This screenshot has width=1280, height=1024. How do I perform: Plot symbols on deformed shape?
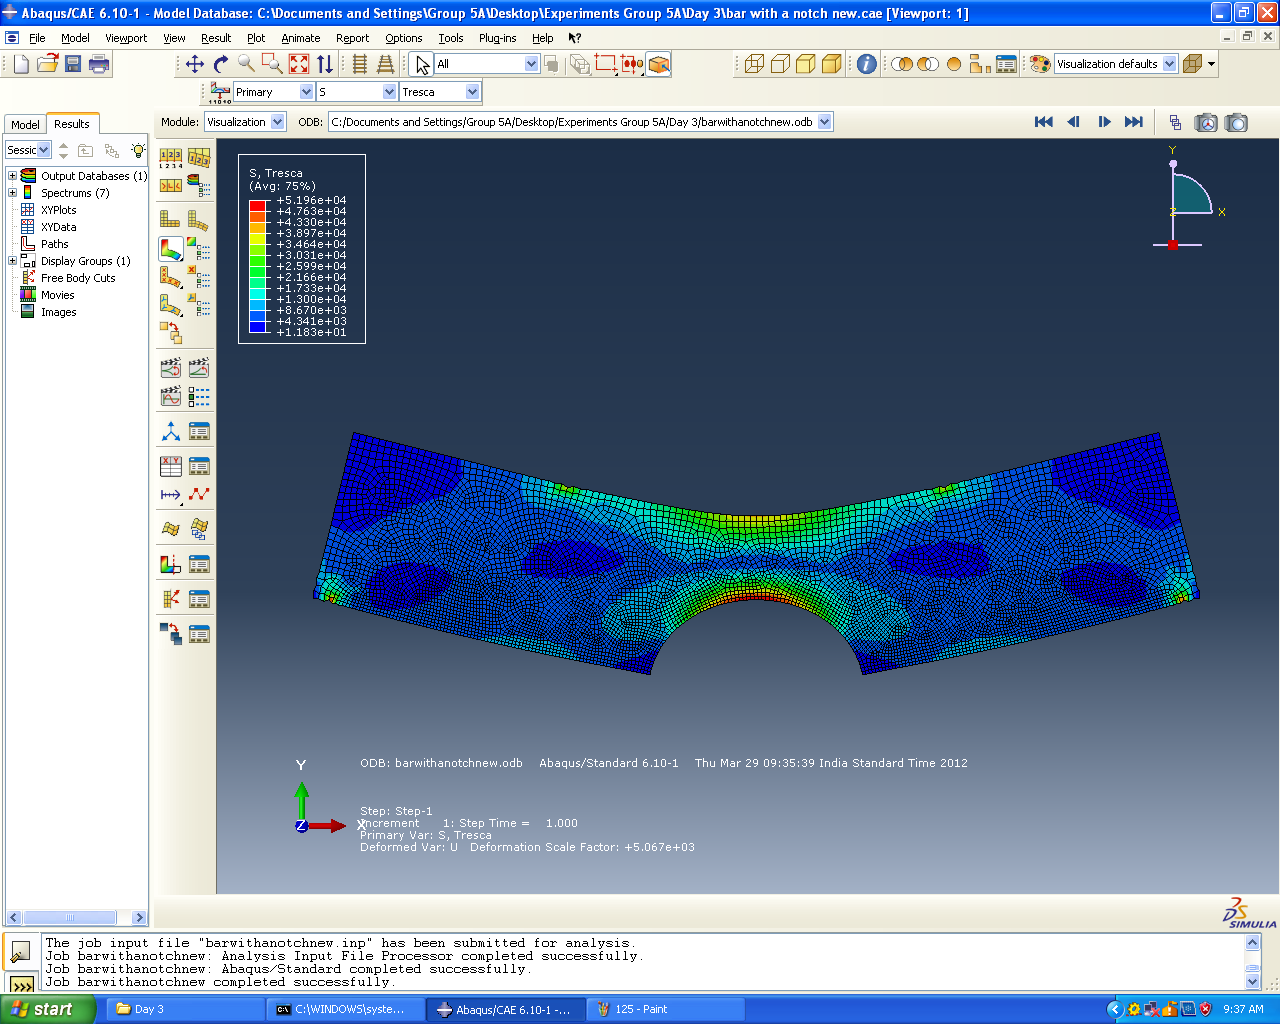[171, 277]
